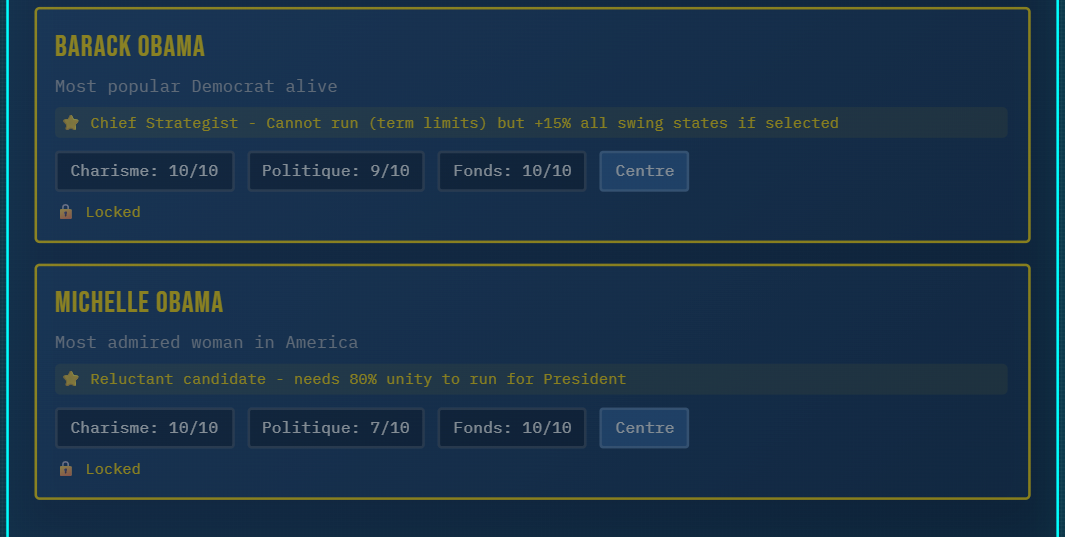Click the "Reluctant candidate" ability description
1065x537 pixels.
[x=358, y=379]
